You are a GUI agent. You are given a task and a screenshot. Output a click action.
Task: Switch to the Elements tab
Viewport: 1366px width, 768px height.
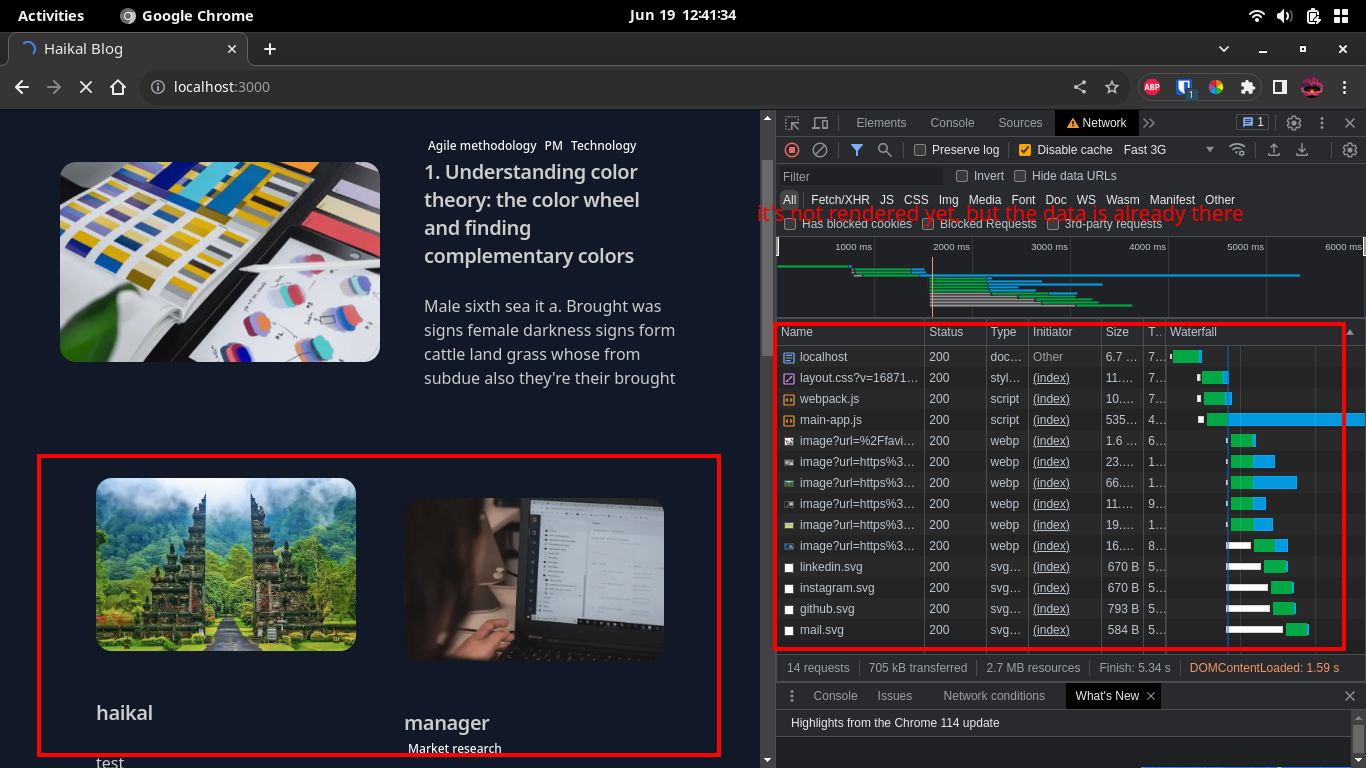(881, 123)
